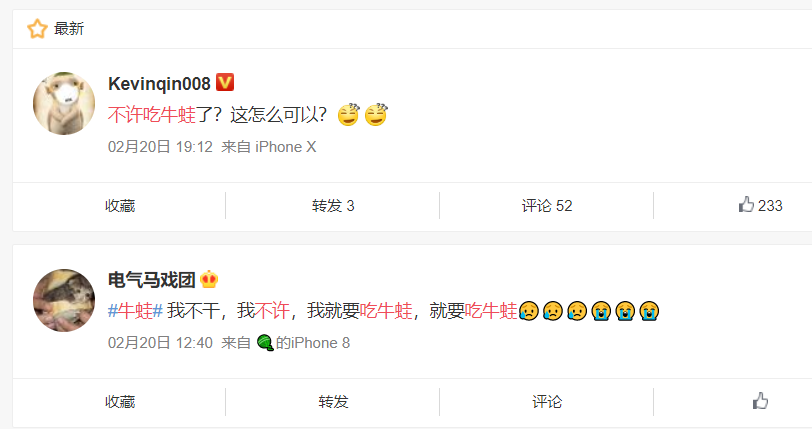Open the 最新 latest posts tab

pyautogui.click(x=69, y=29)
